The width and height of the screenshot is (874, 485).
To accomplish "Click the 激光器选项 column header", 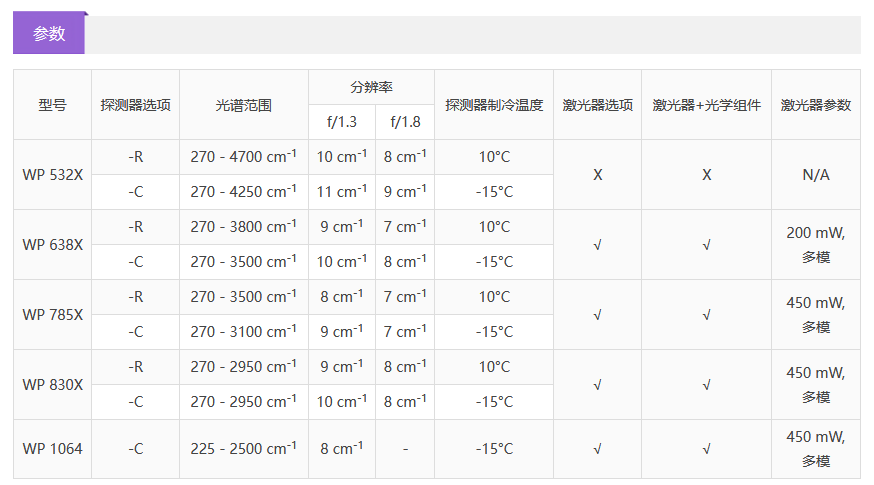I will pyautogui.click(x=597, y=104).
